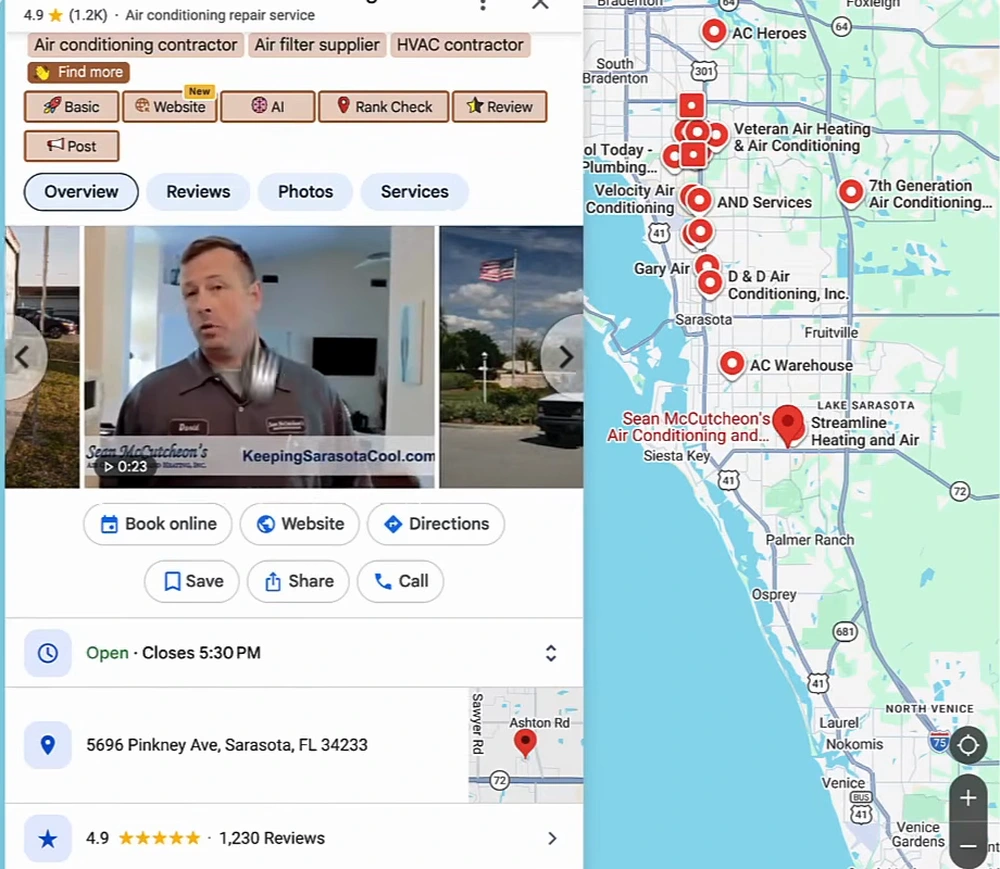This screenshot has height=869, width=1000.
Task: Switch to the Photos tab
Action: click(x=305, y=192)
